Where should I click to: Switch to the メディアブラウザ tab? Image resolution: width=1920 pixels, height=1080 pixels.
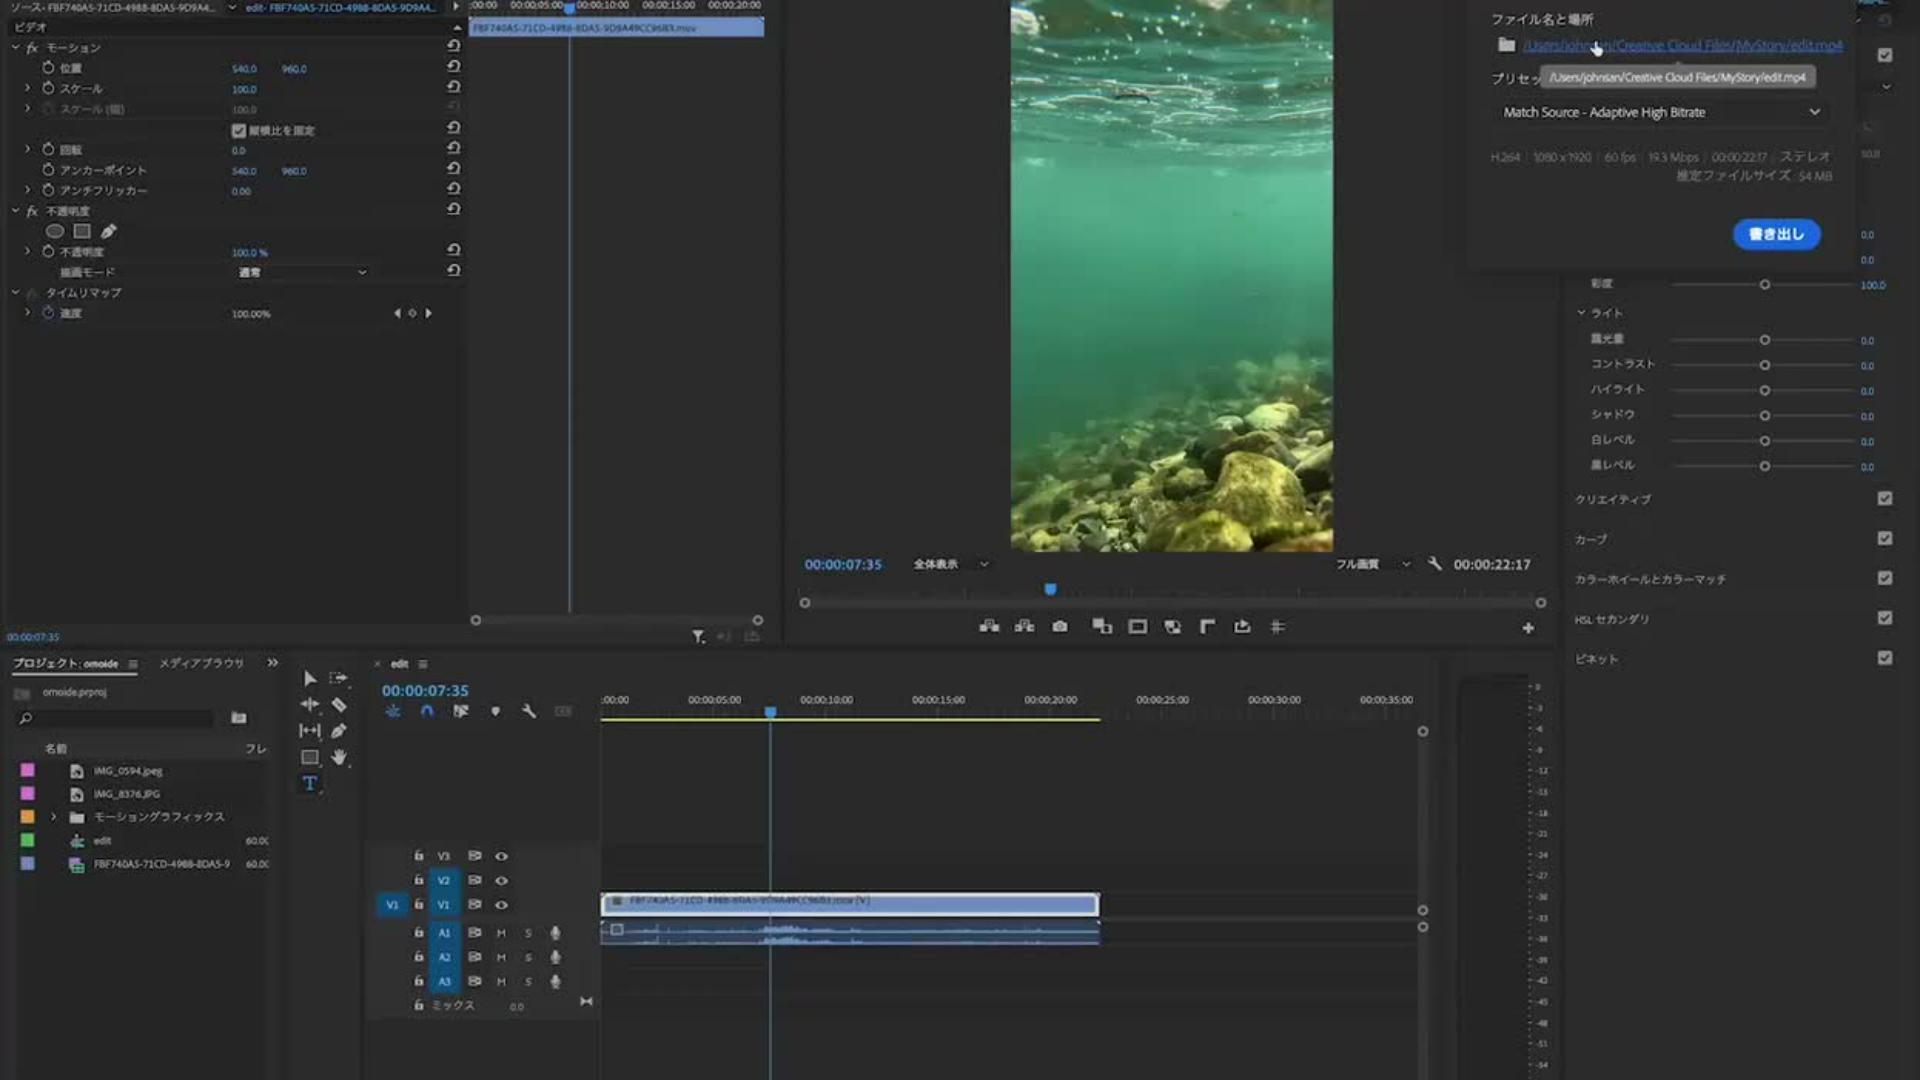[201, 663]
